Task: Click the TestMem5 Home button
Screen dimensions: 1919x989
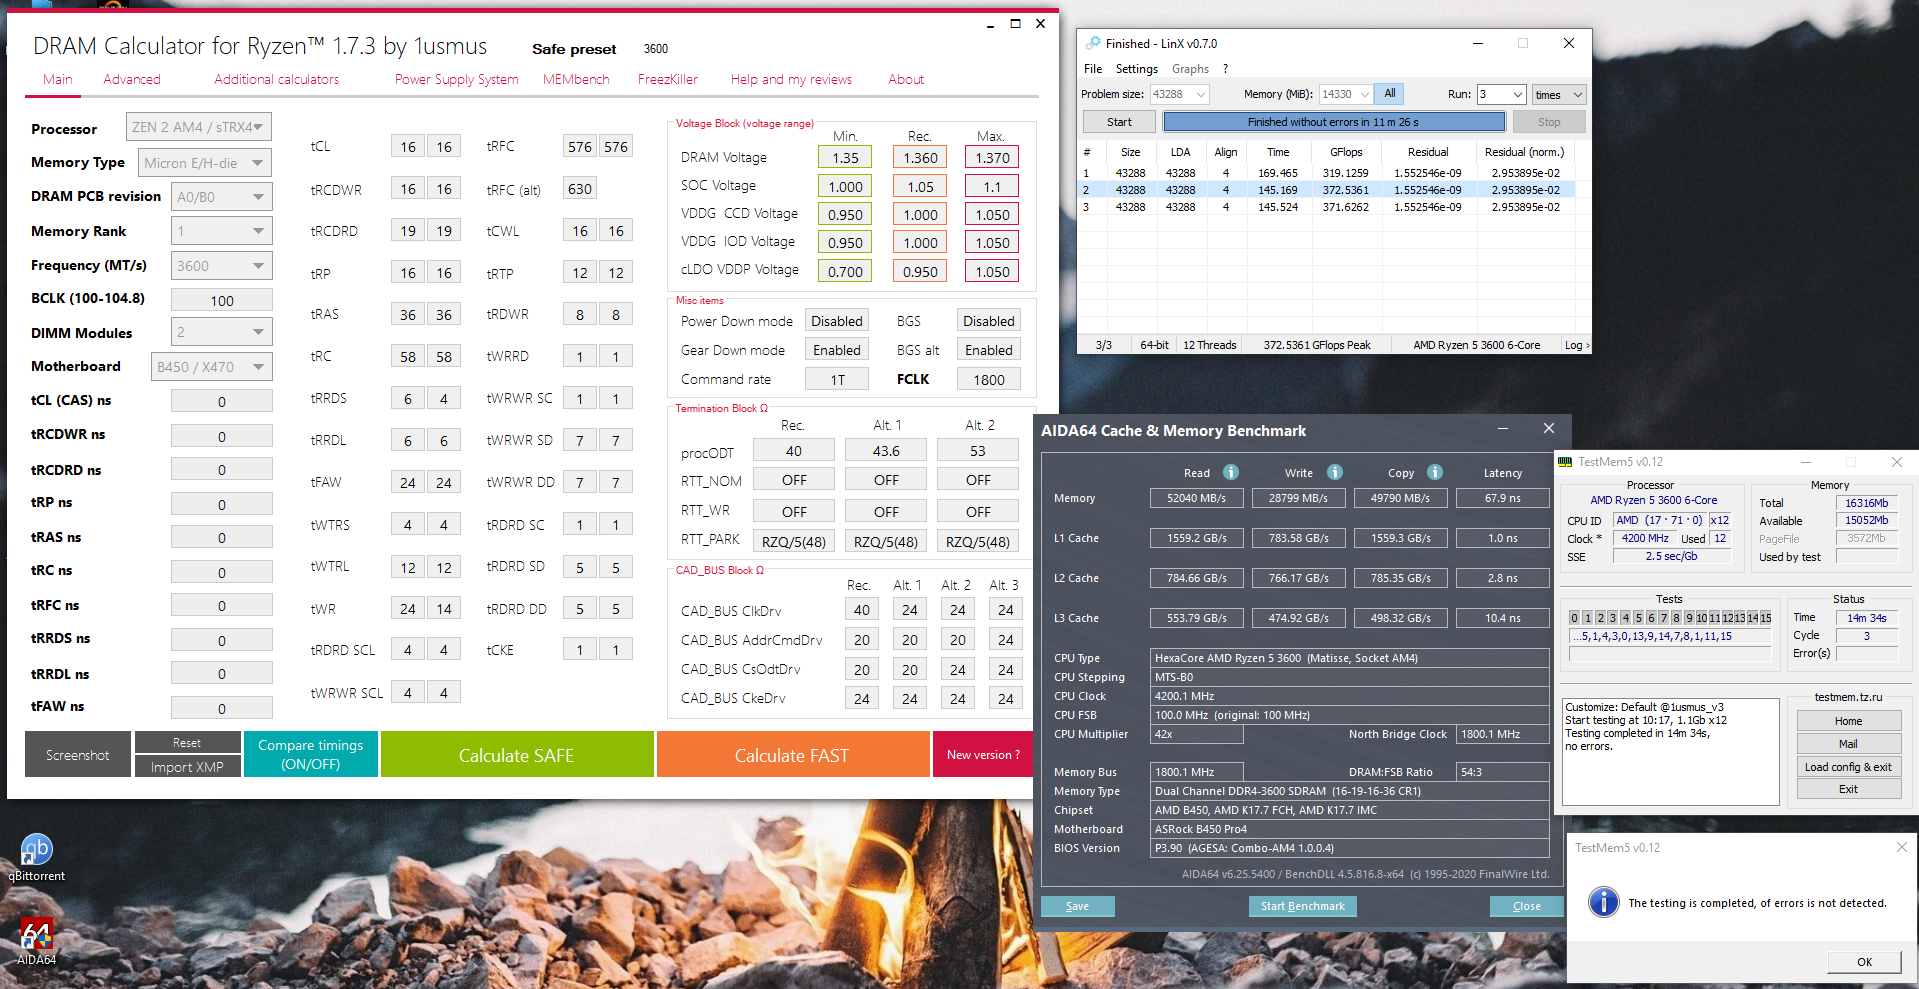Action: 1848,721
